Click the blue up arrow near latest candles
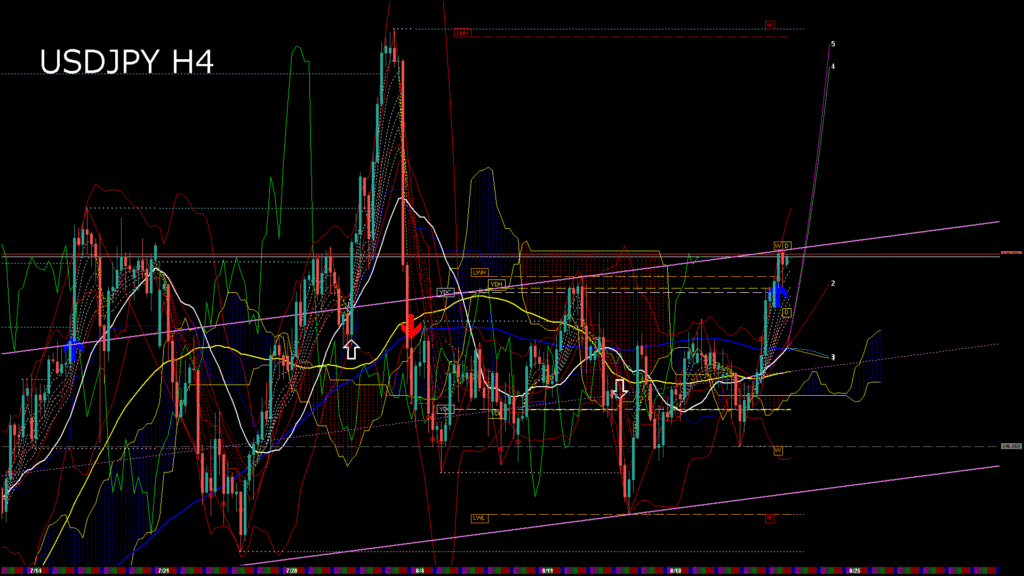 (x=781, y=293)
